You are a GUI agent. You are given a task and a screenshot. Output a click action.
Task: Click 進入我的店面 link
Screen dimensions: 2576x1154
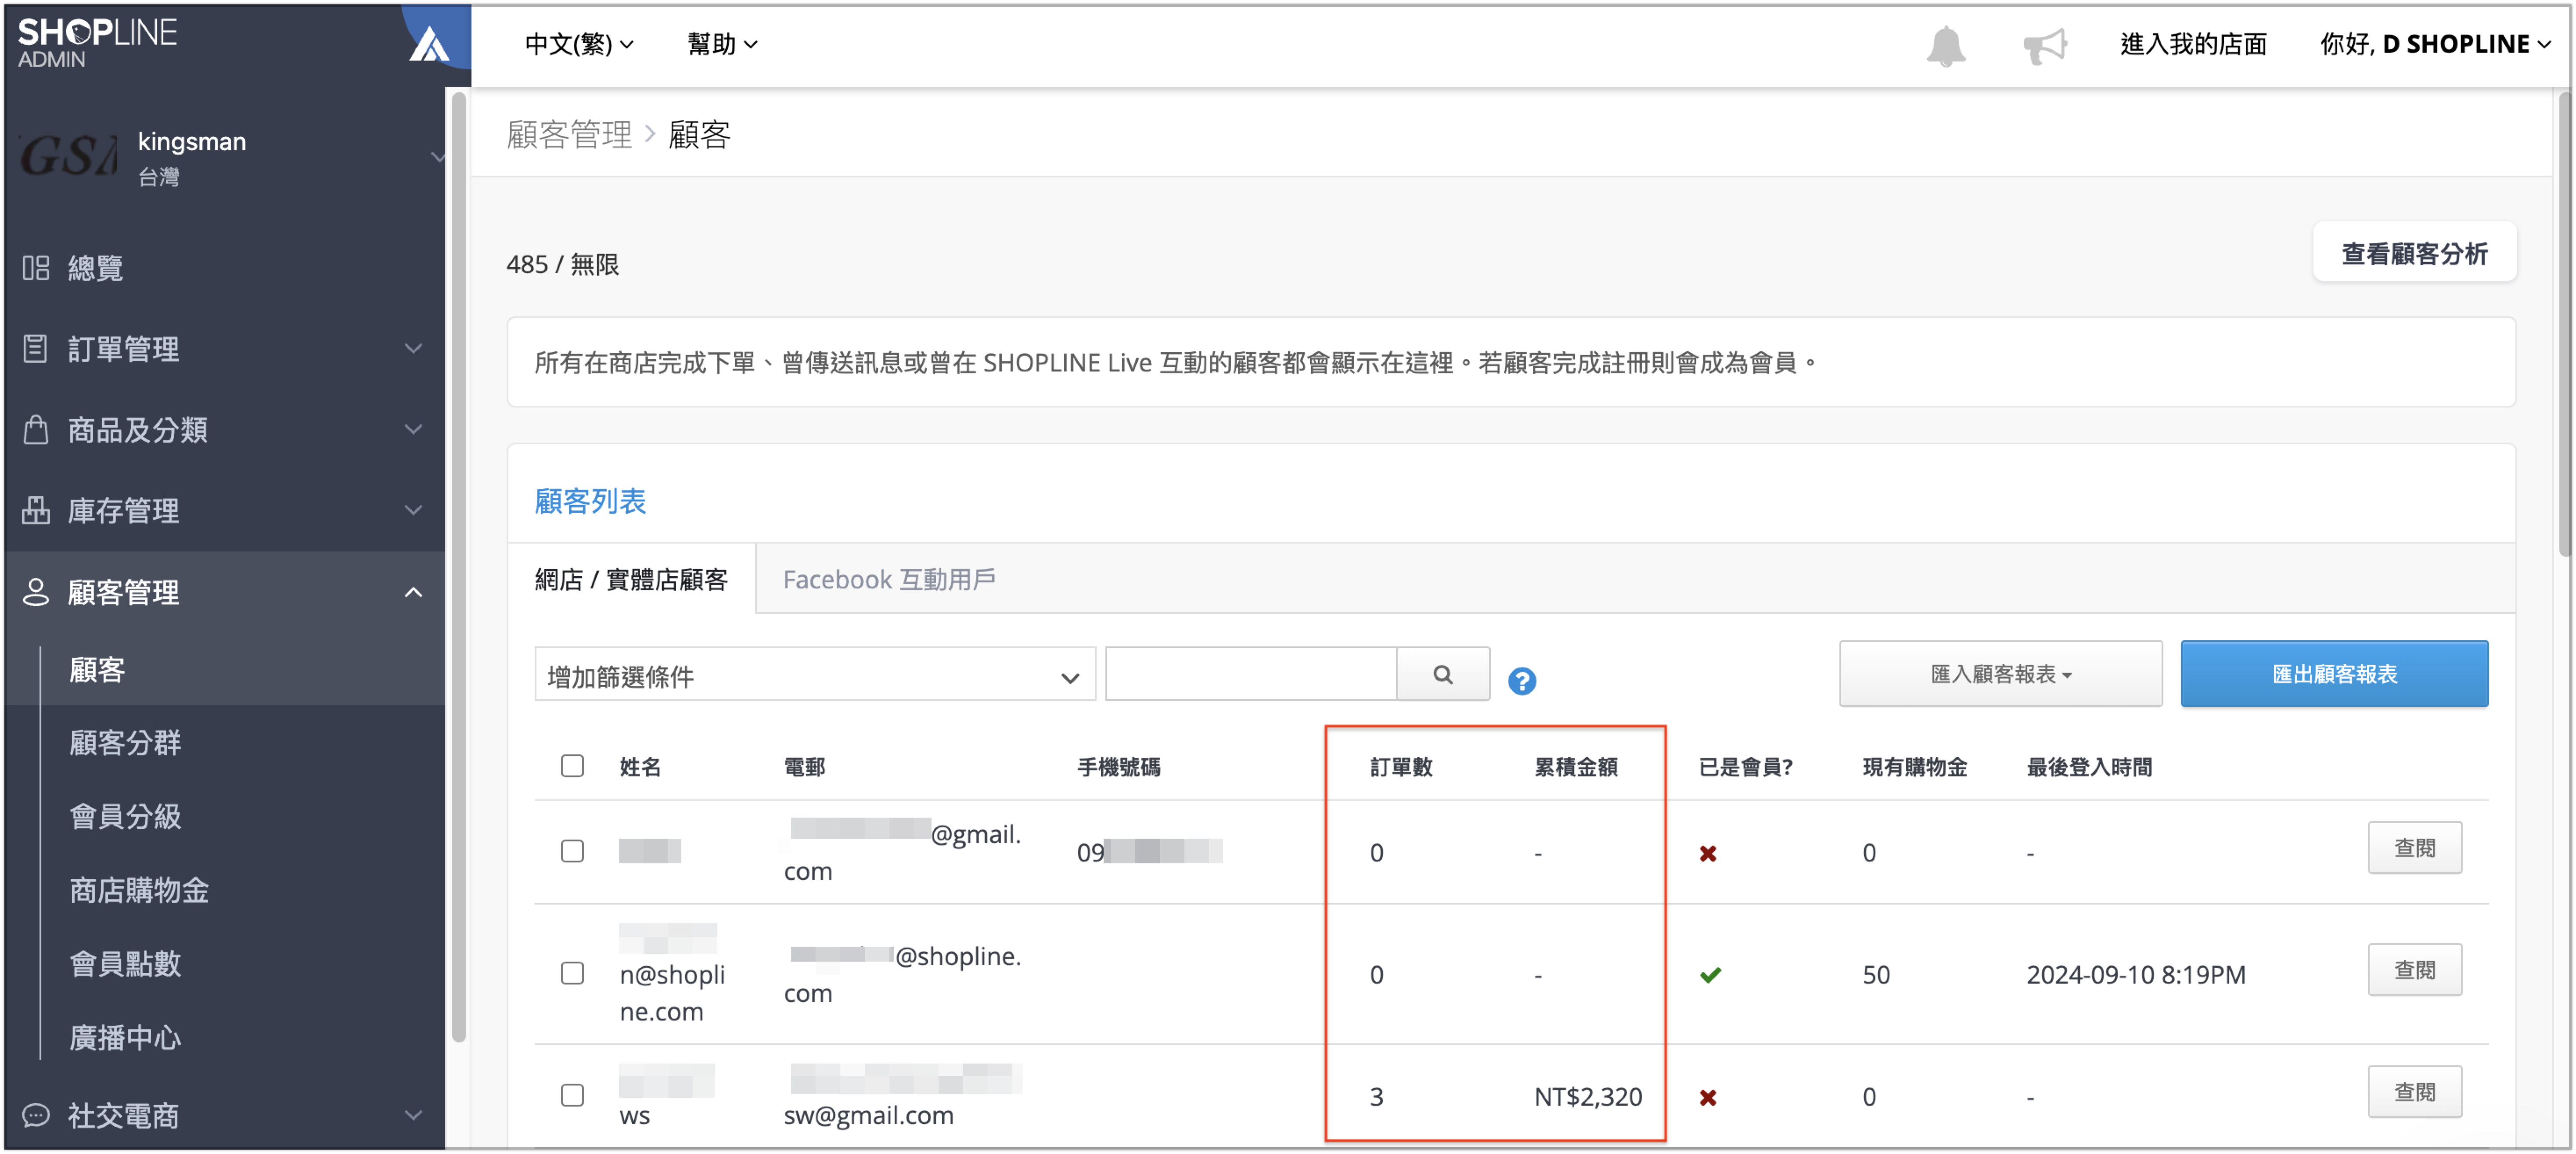click(2193, 44)
